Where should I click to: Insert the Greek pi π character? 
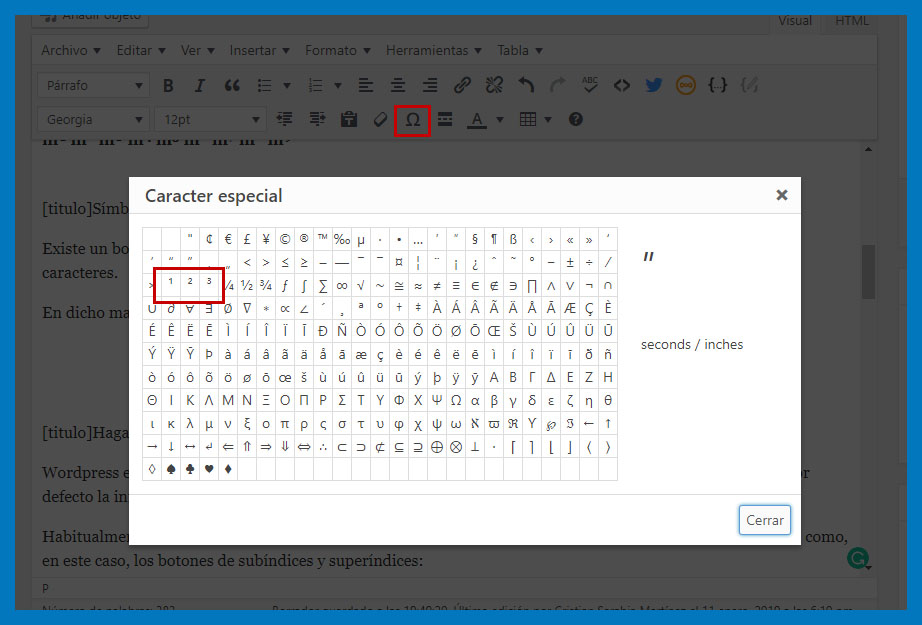(285, 424)
